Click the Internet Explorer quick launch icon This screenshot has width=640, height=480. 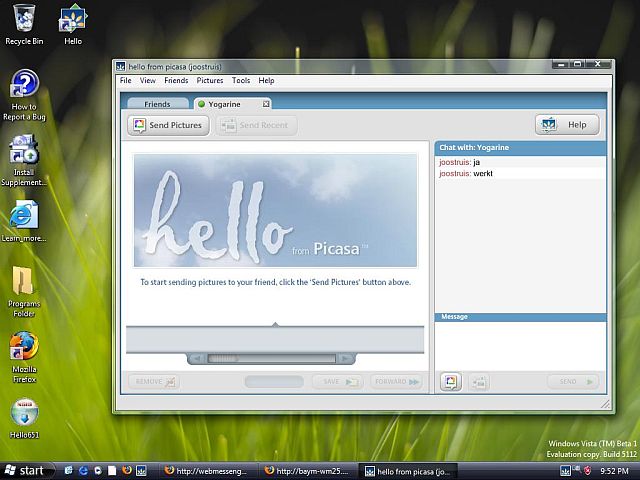(83, 471)
